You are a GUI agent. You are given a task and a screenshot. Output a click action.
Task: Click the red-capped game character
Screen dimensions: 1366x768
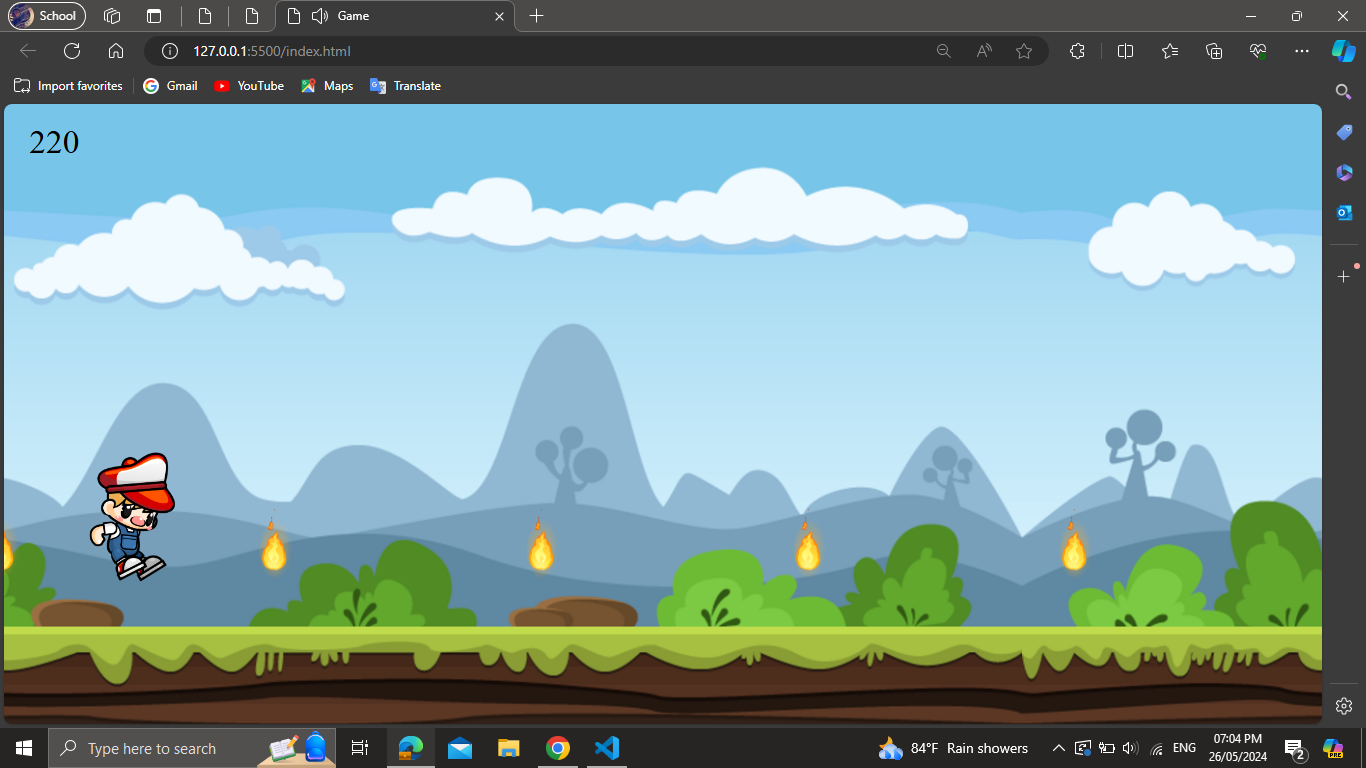pos(135,515)
